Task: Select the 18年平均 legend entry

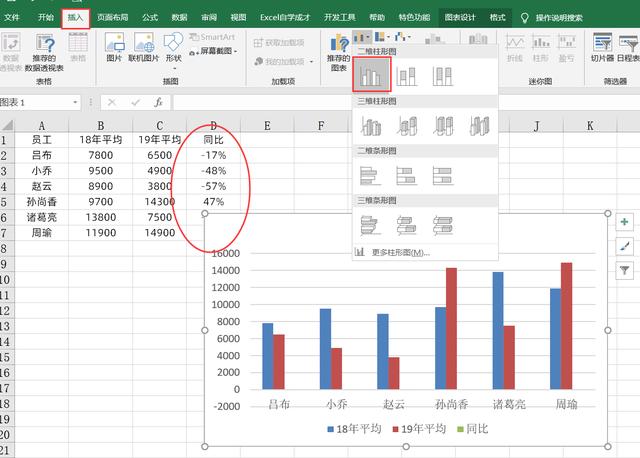Action: coord(354,429)
